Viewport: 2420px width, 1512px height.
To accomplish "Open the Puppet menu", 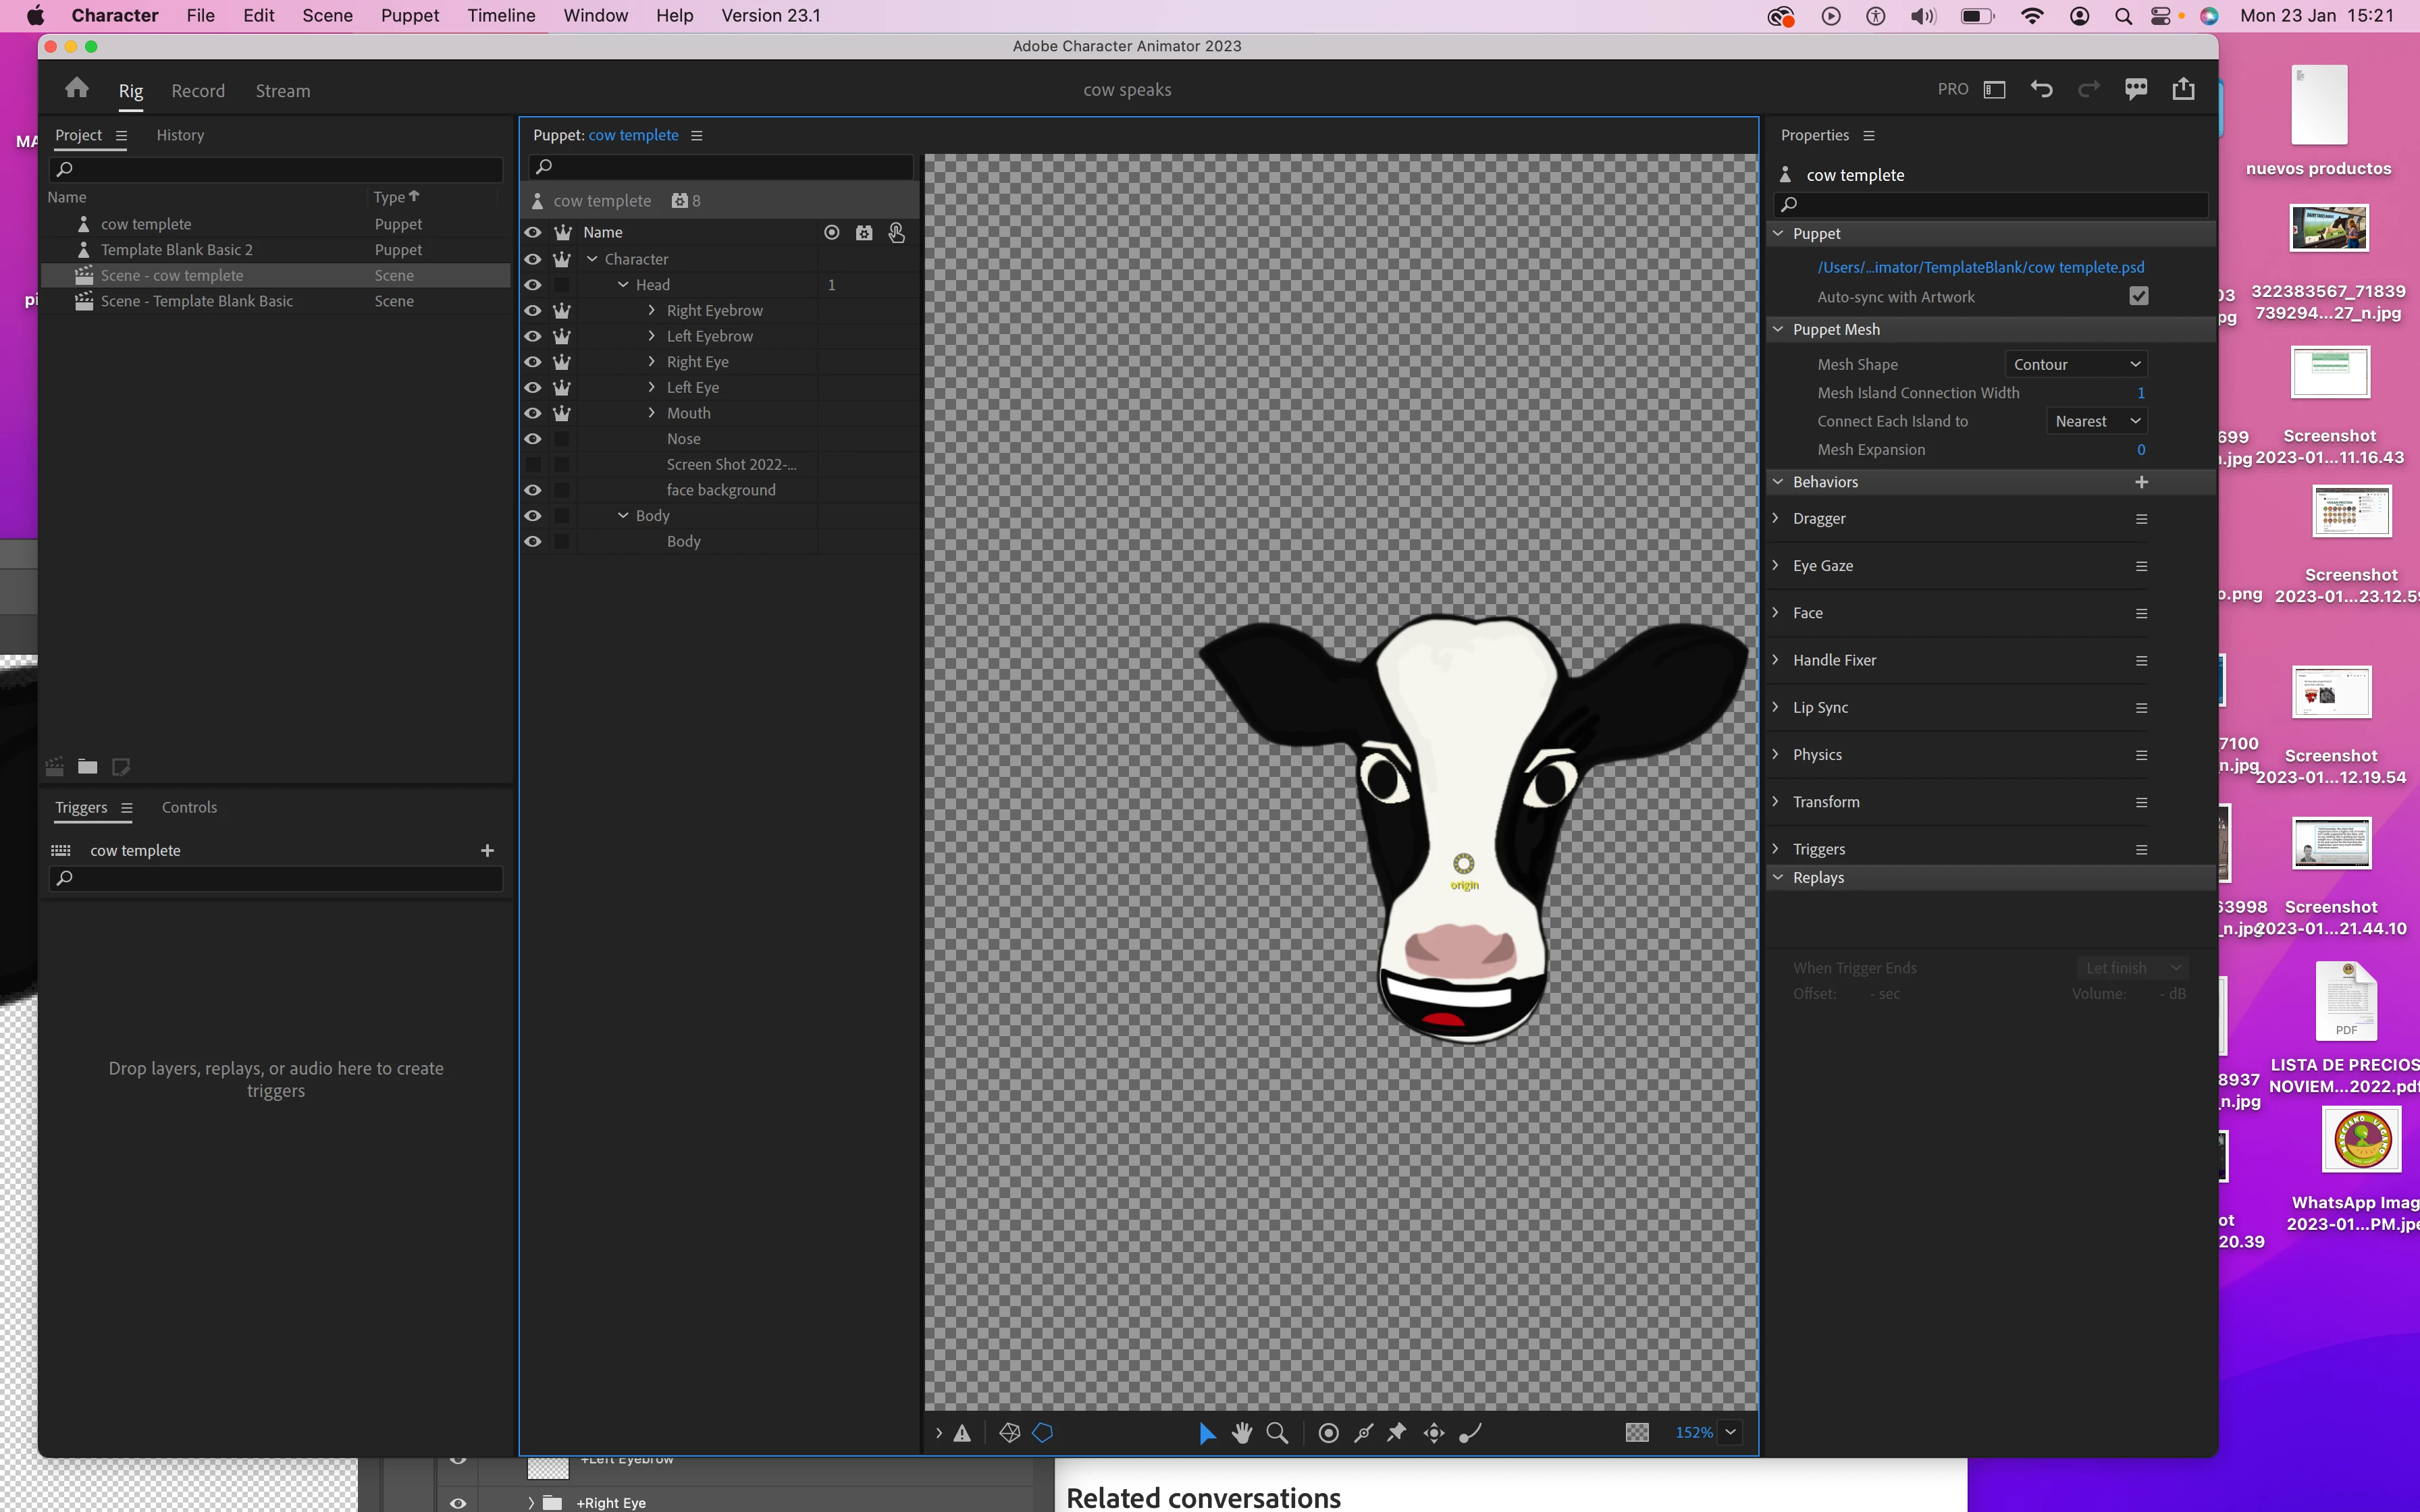I will [409, 15].
